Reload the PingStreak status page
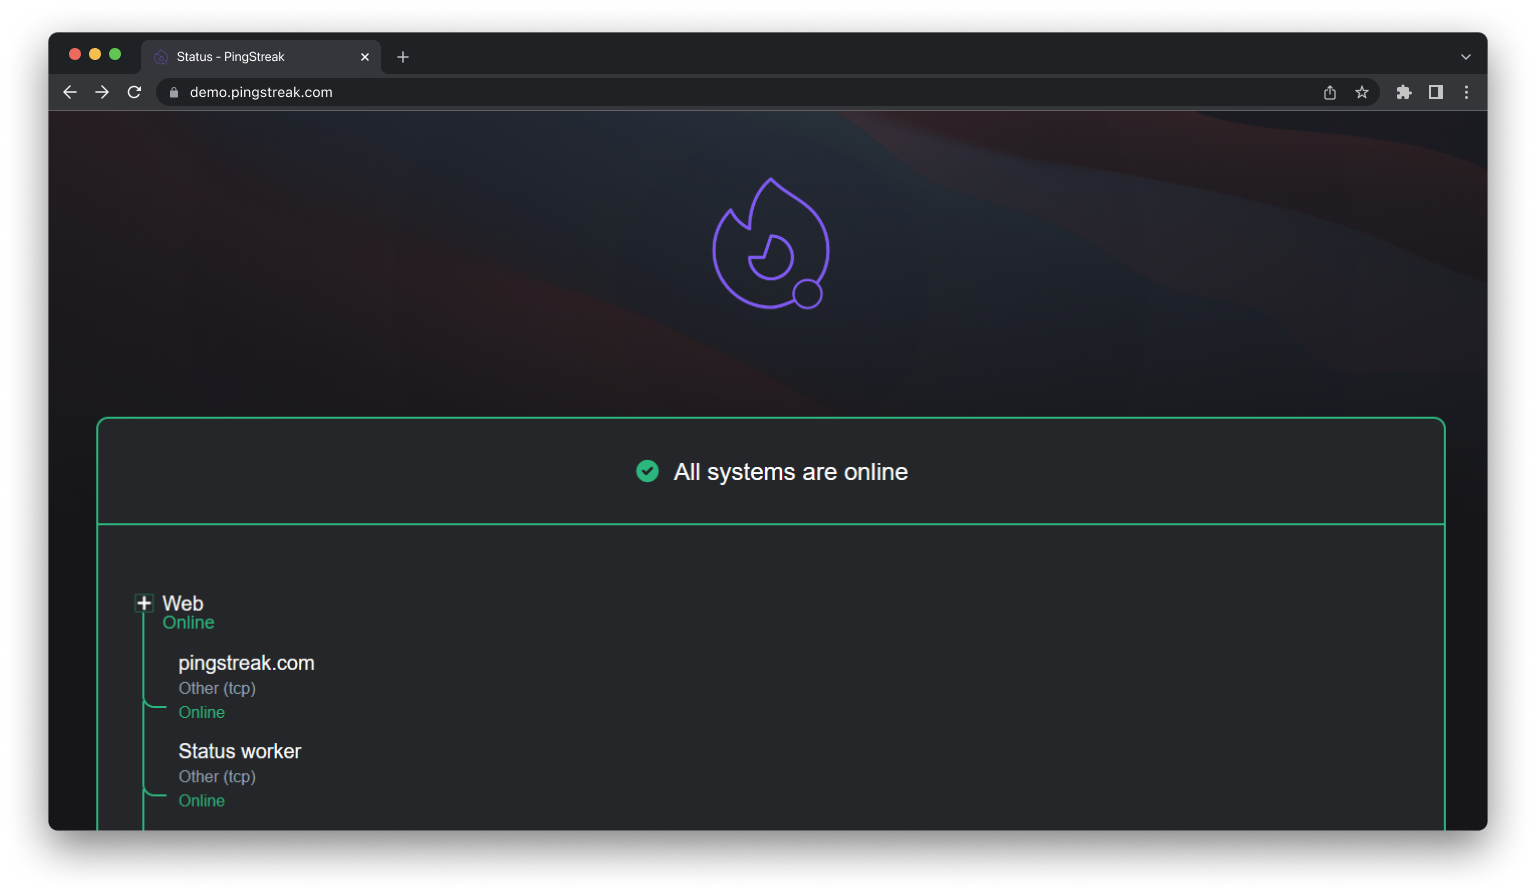The height and width of the screenshot is (895, 1536). tap(134, 92)
